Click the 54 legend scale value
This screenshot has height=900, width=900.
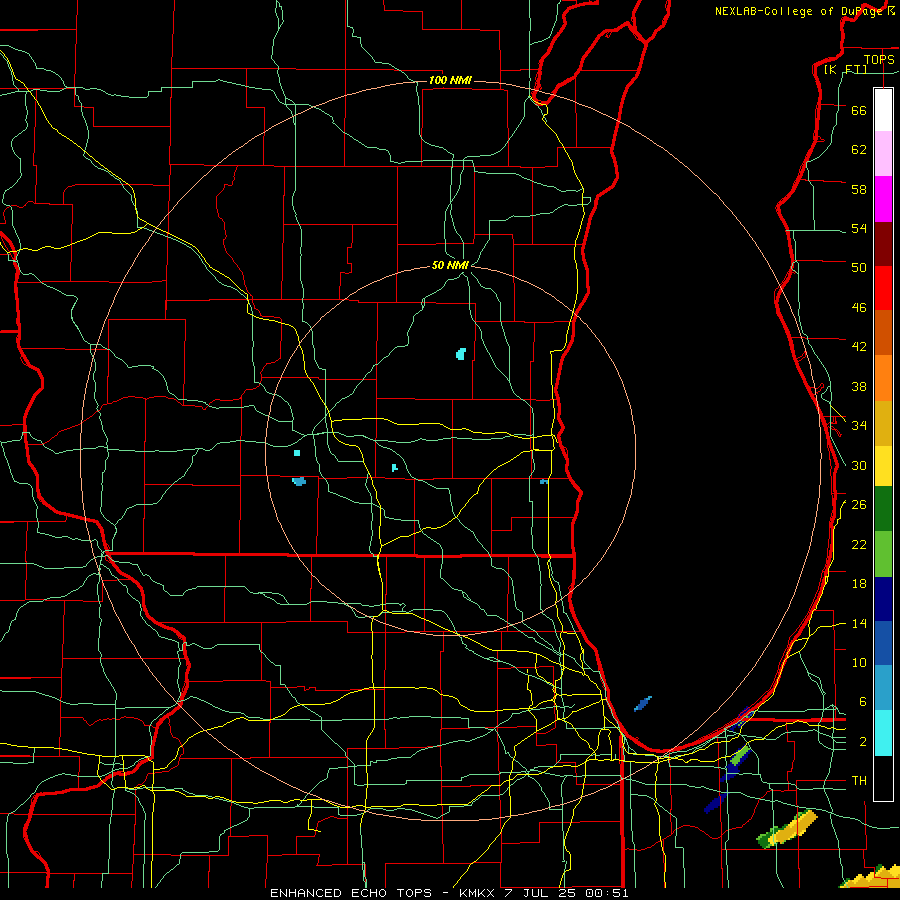point(859,228)
